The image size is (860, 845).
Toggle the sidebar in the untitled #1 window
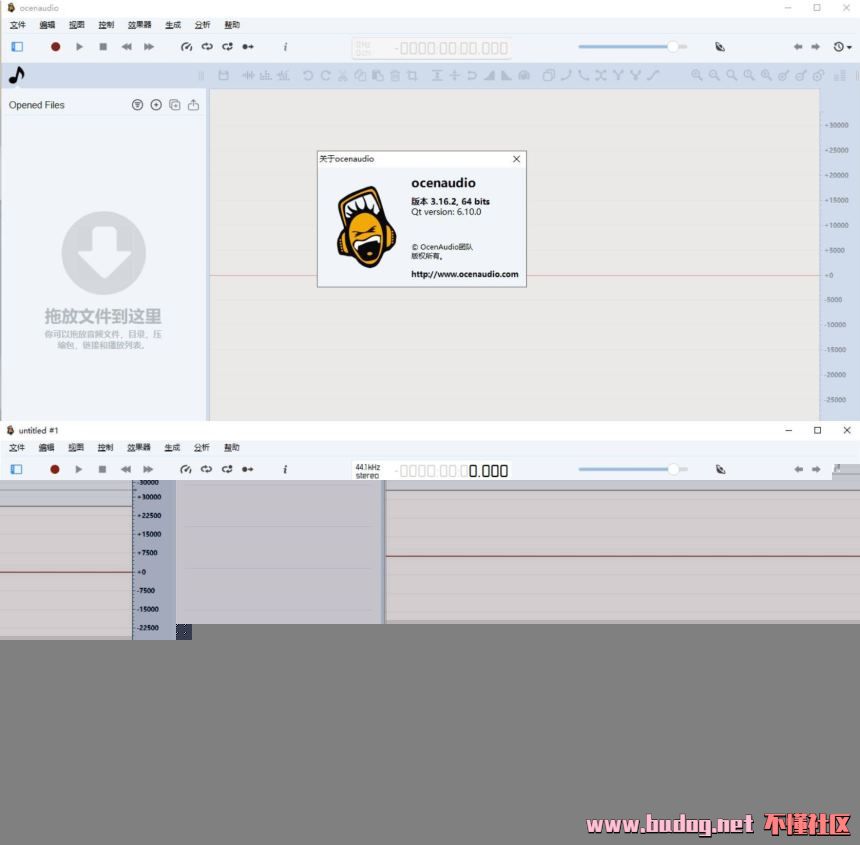point(17,469)
